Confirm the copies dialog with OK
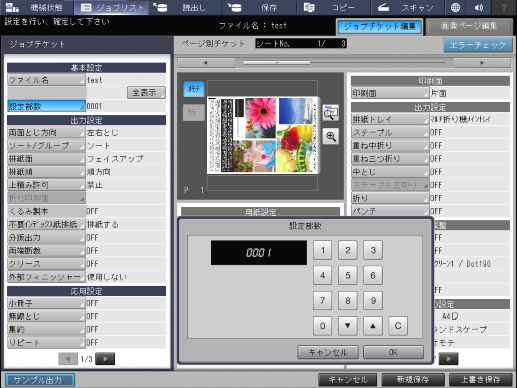517x388 pixels. point(393,352)
